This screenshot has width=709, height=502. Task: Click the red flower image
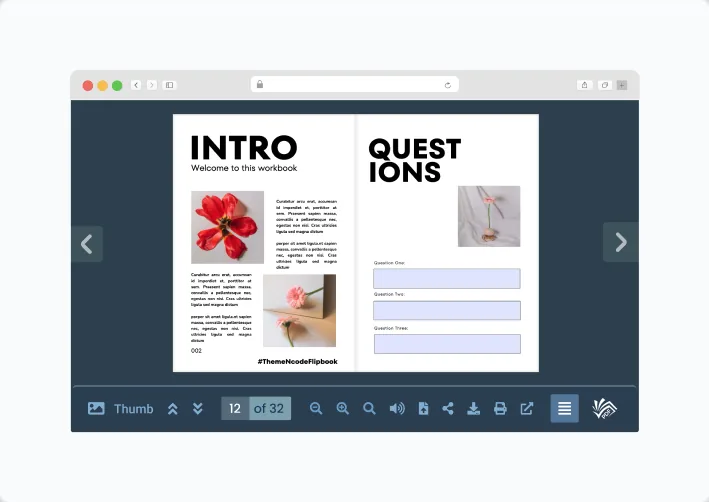[227, 227]
